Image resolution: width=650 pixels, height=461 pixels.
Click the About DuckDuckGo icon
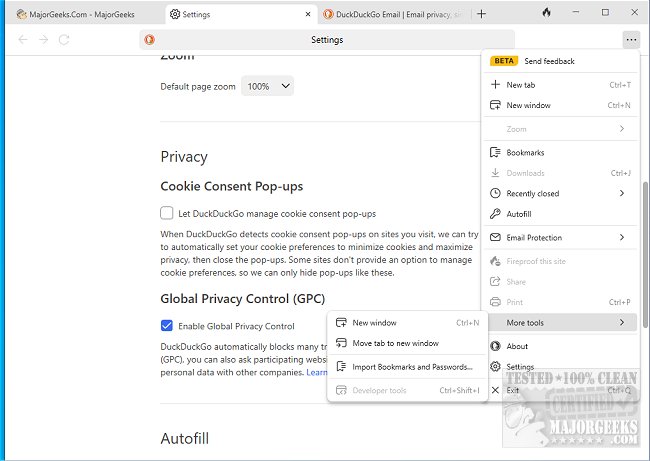495,346
